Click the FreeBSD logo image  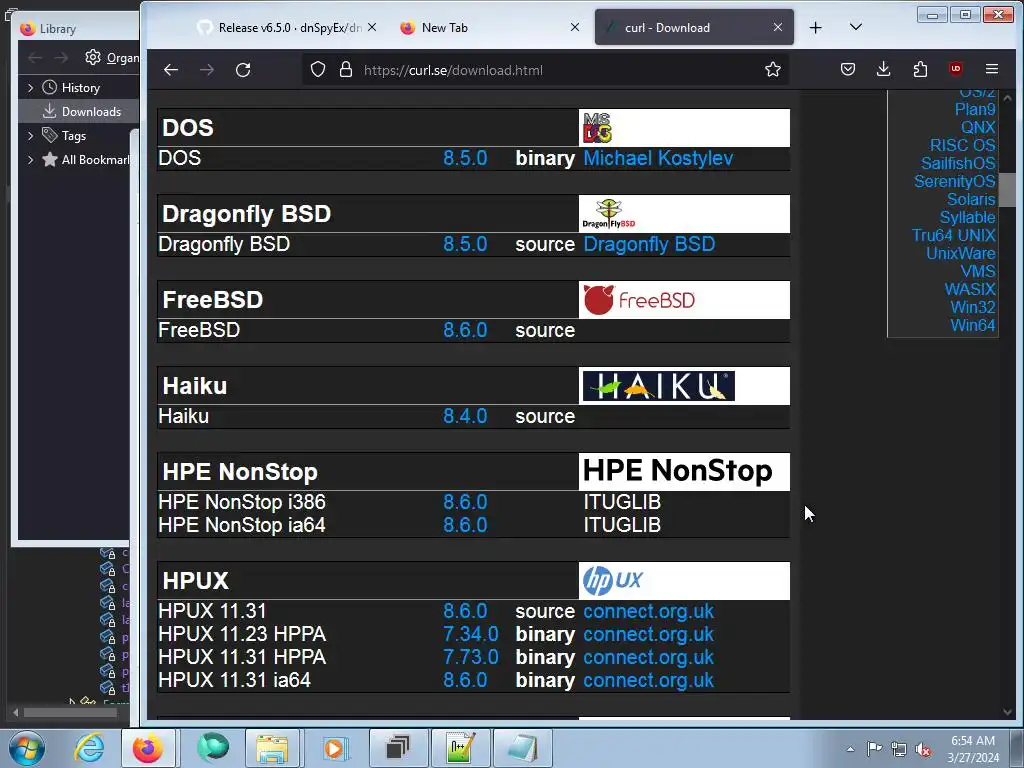click(x=639, y=300)
